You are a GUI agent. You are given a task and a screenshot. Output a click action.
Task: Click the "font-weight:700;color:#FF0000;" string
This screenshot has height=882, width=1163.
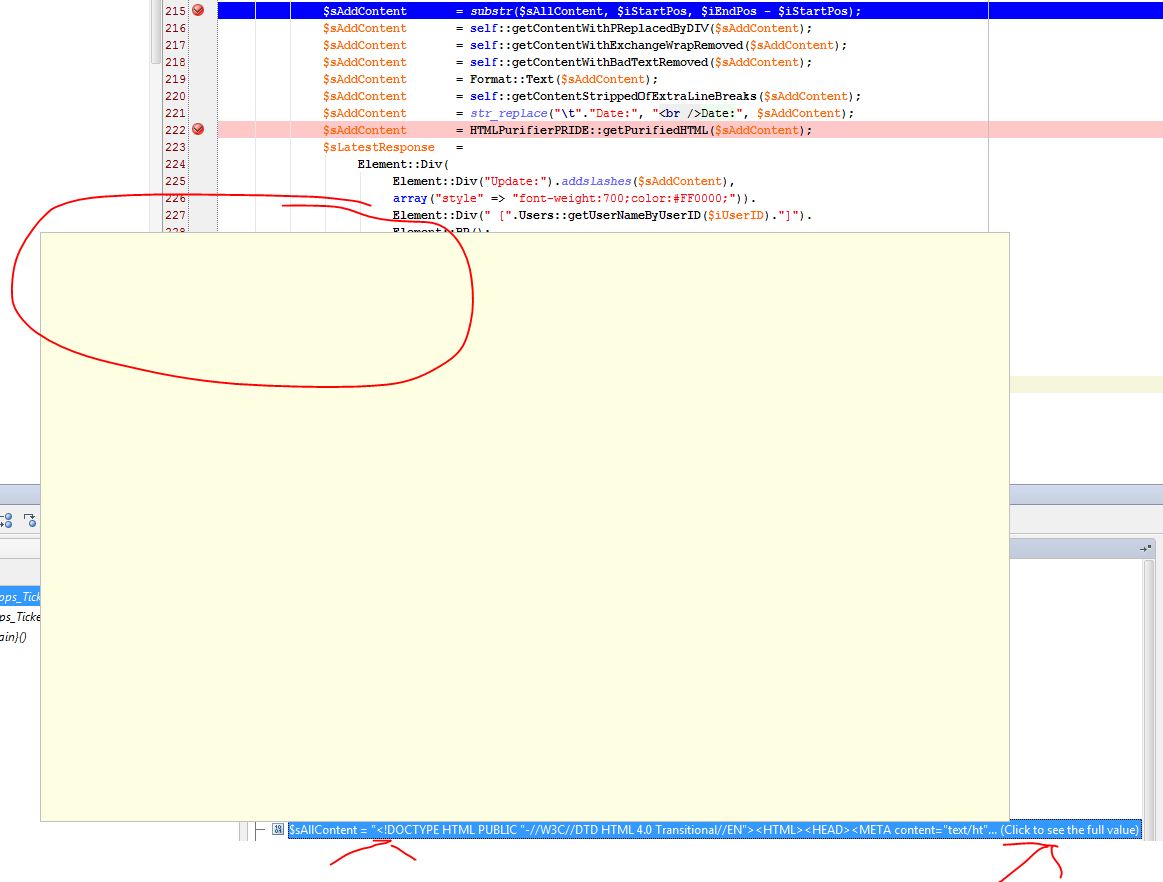624,198
